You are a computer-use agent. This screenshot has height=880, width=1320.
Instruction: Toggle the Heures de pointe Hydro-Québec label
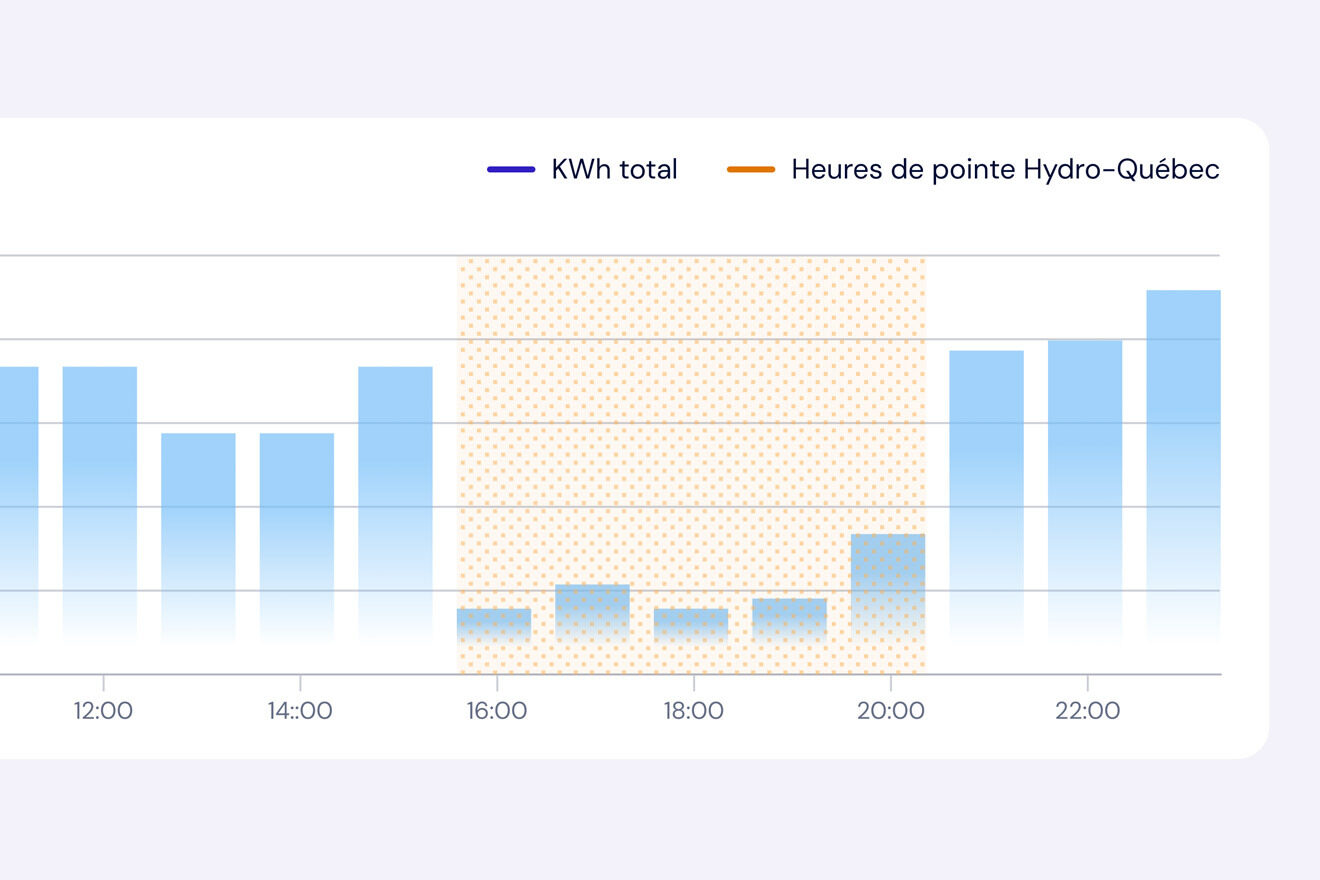pos(1005,169)
